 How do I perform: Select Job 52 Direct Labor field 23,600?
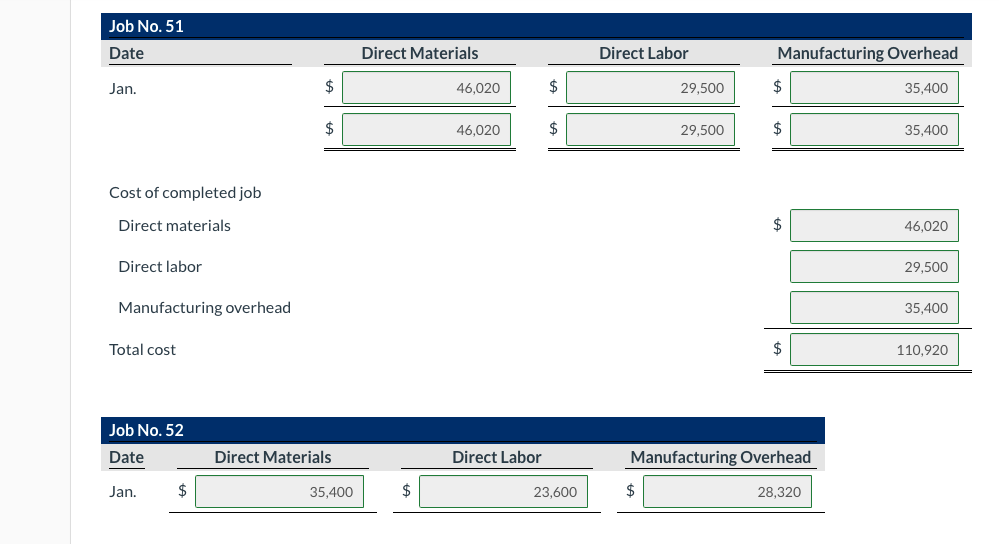(503, 492)
